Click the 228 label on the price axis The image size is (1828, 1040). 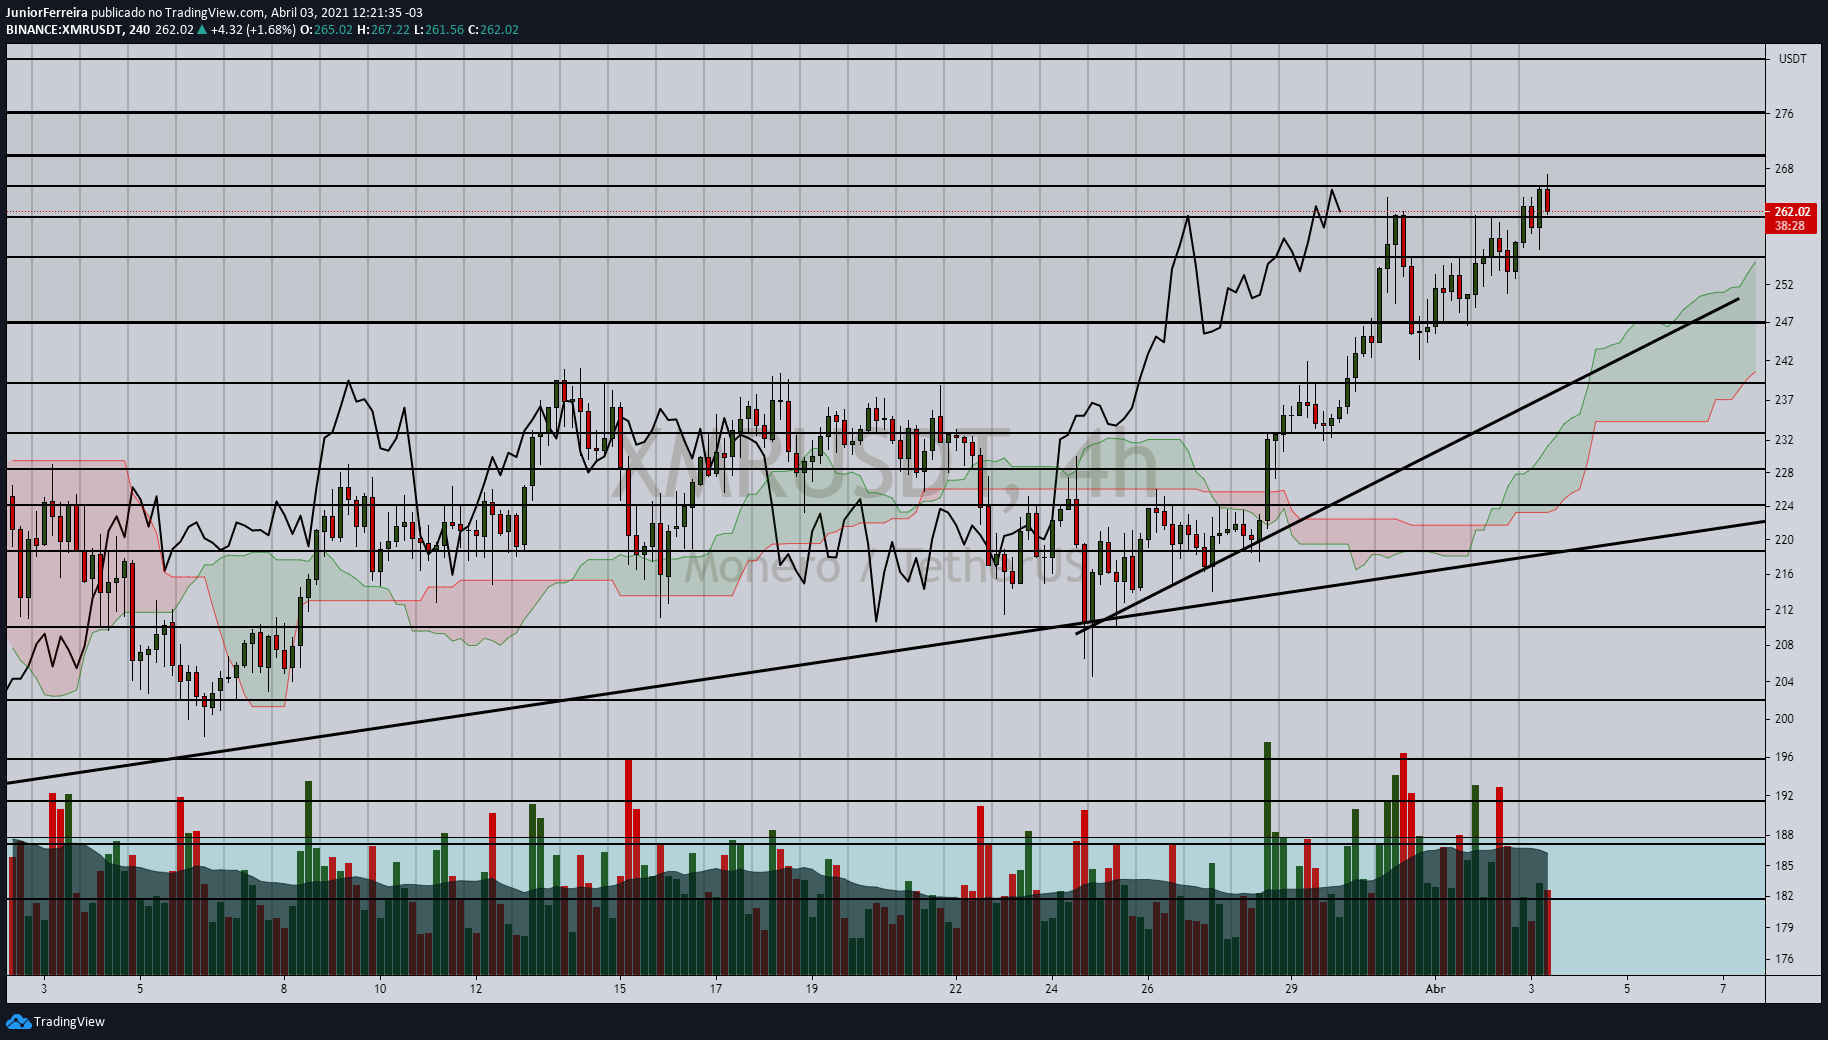coord(1784,473)
